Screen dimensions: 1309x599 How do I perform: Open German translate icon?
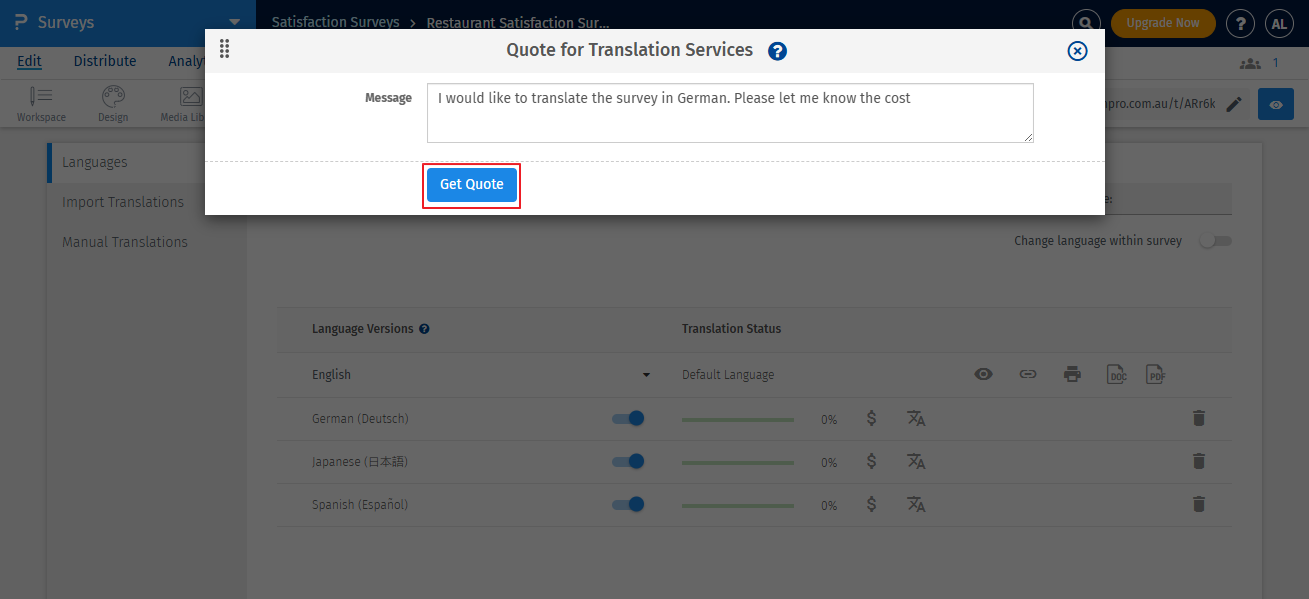pyautogui.click(x=916, y=418)
